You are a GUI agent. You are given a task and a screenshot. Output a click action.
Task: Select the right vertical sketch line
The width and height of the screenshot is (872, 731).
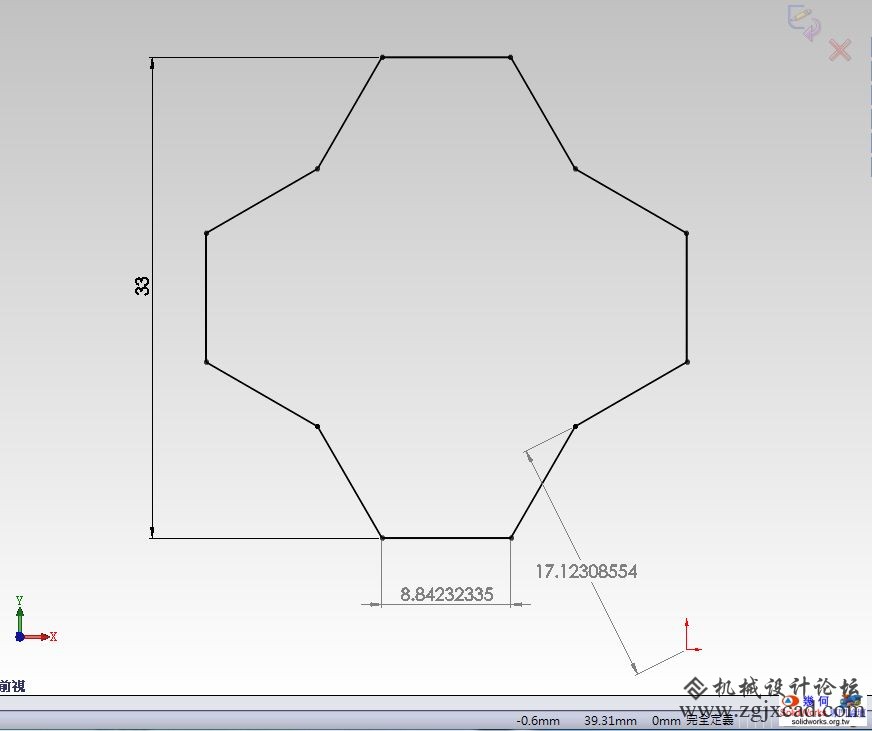(687, 298)
